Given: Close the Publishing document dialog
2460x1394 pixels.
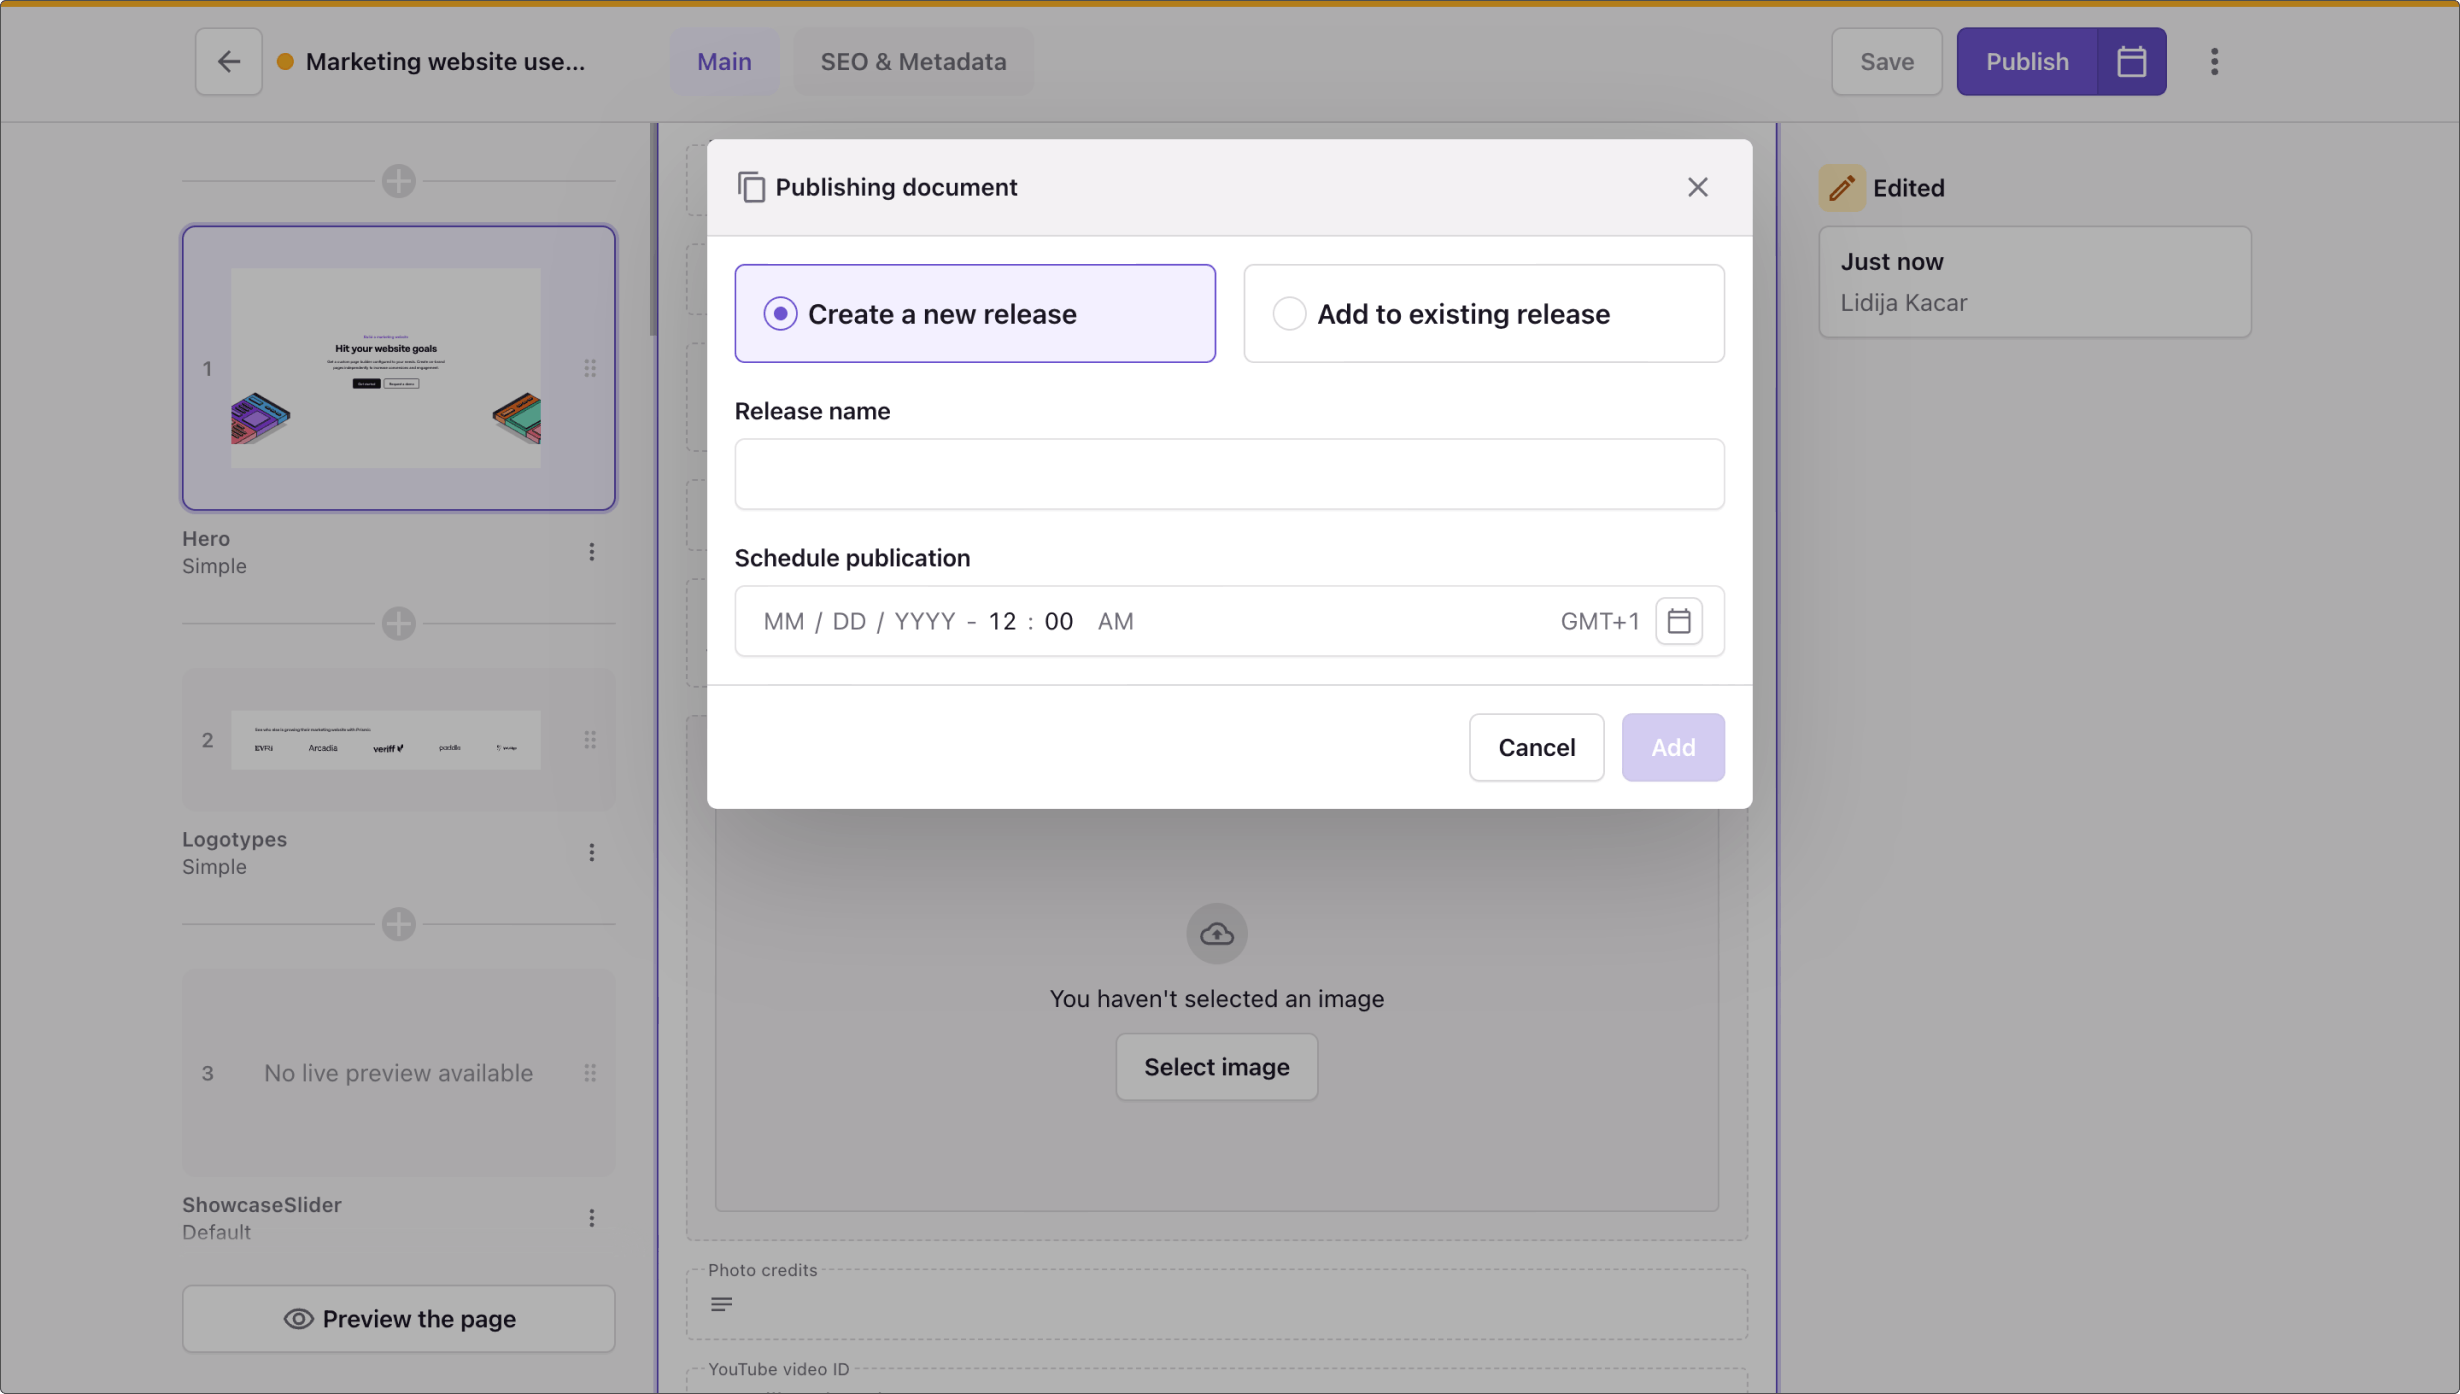Looking at the screenshot, I should [1697, 187].
